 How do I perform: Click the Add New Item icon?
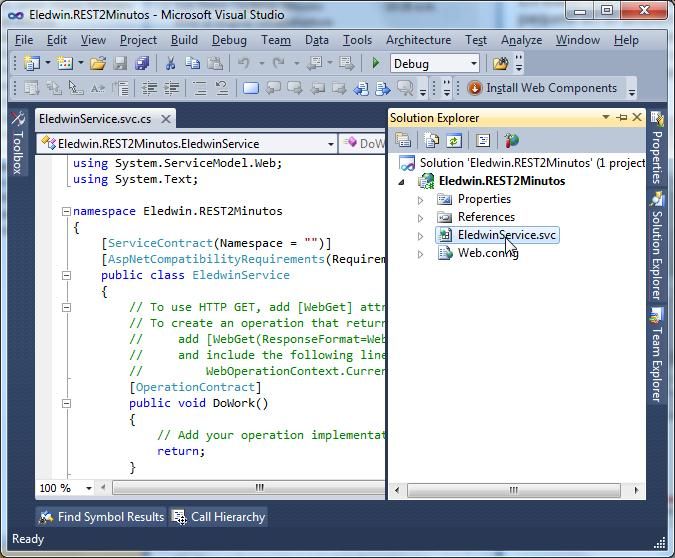65,64
